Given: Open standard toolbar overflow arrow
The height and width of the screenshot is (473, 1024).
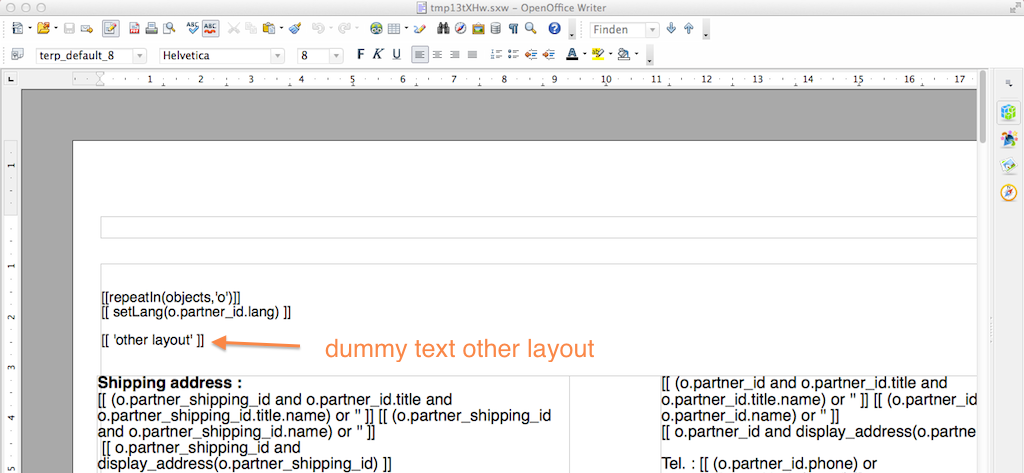Looking at the screenshot, I should [572, 31].
